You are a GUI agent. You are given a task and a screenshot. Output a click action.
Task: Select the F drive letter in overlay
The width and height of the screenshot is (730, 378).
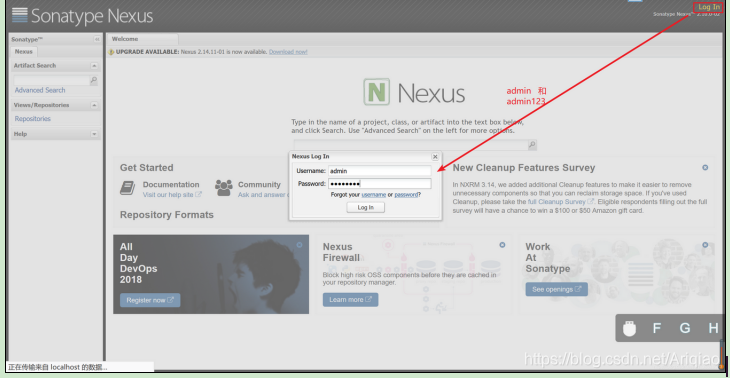656,328
